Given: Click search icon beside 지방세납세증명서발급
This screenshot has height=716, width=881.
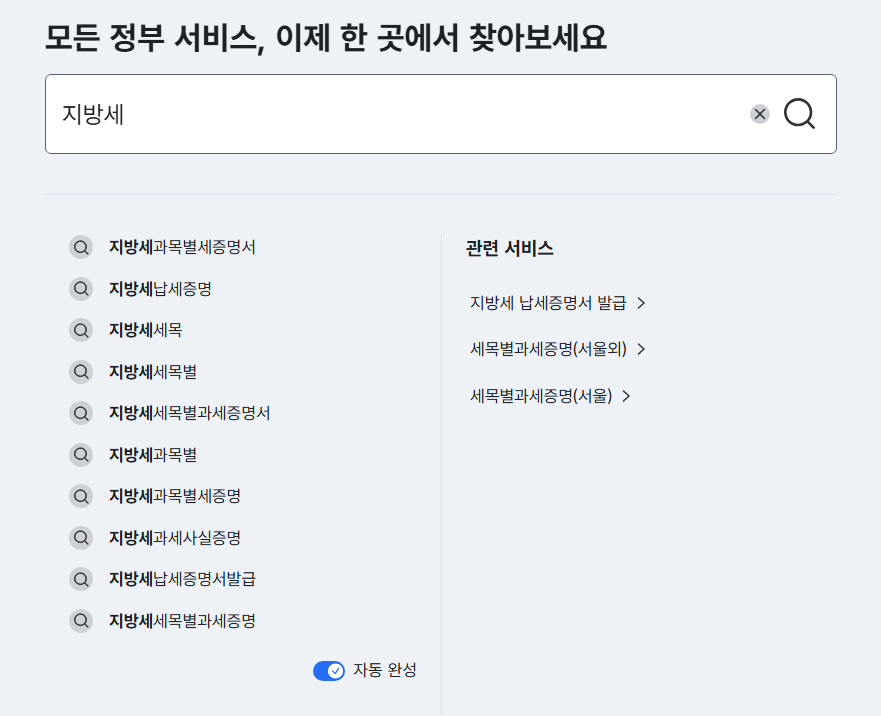Looking at the screenshot, I should pos(81,579).
